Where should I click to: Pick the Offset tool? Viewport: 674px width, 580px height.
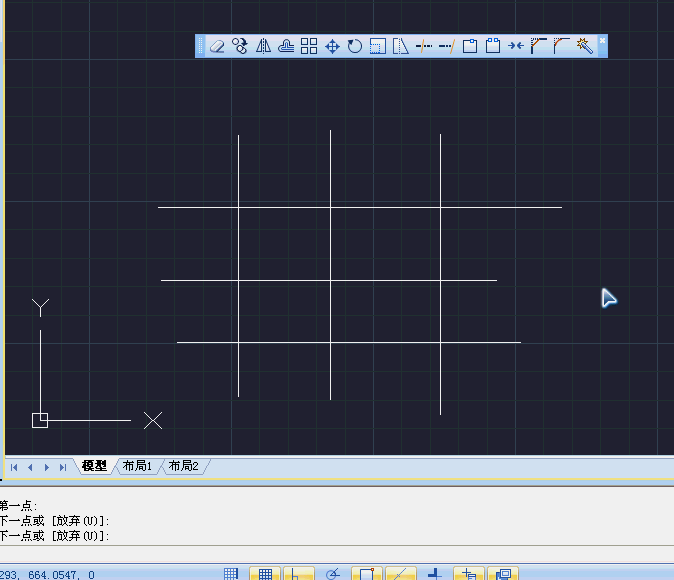pyautogui.click(x=286, y=46)
